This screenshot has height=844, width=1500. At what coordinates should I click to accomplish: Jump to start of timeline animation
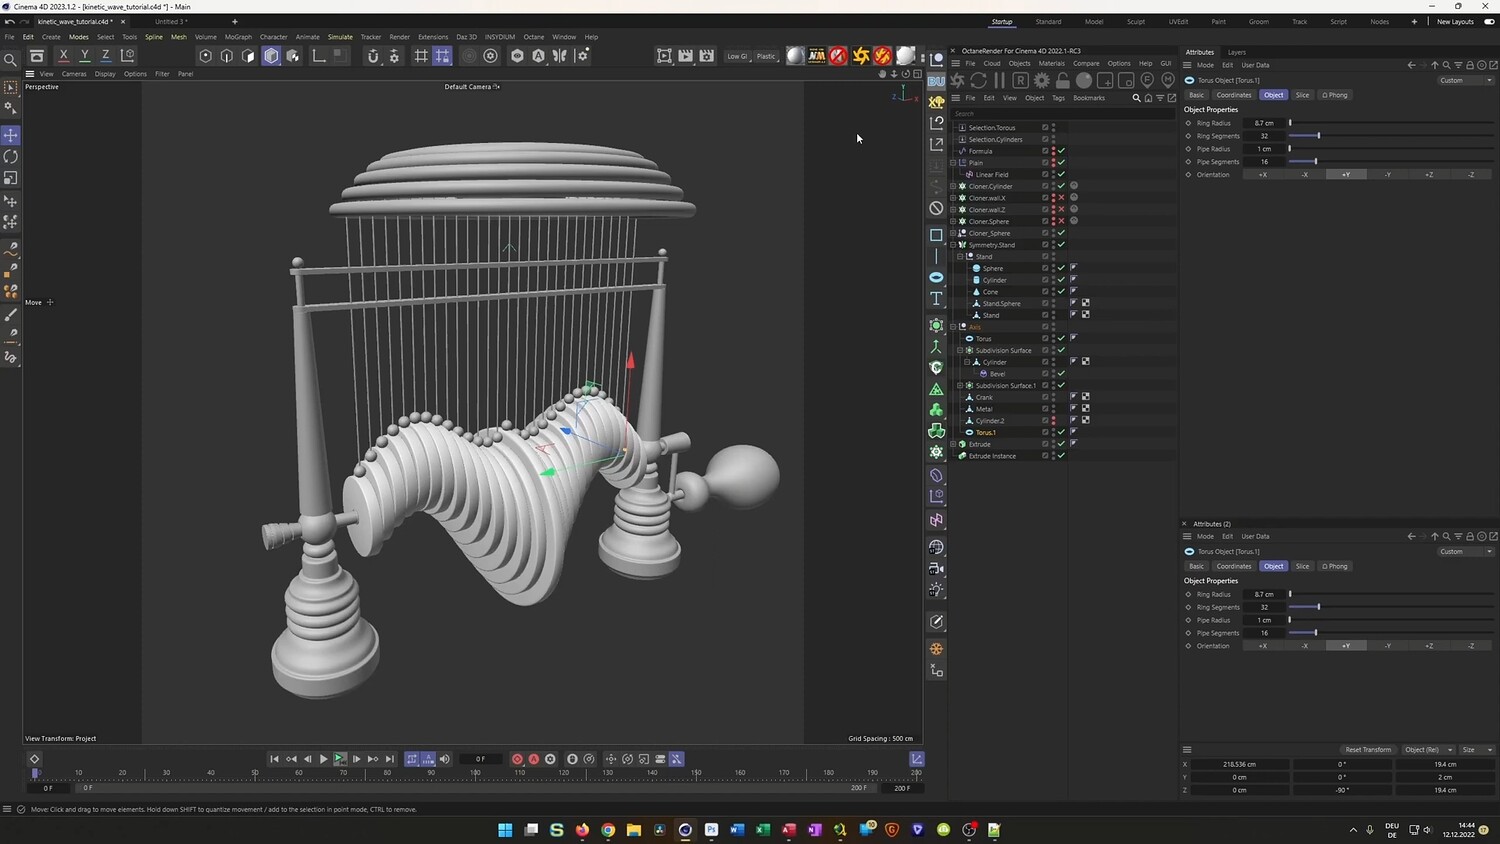click(274, 759)
